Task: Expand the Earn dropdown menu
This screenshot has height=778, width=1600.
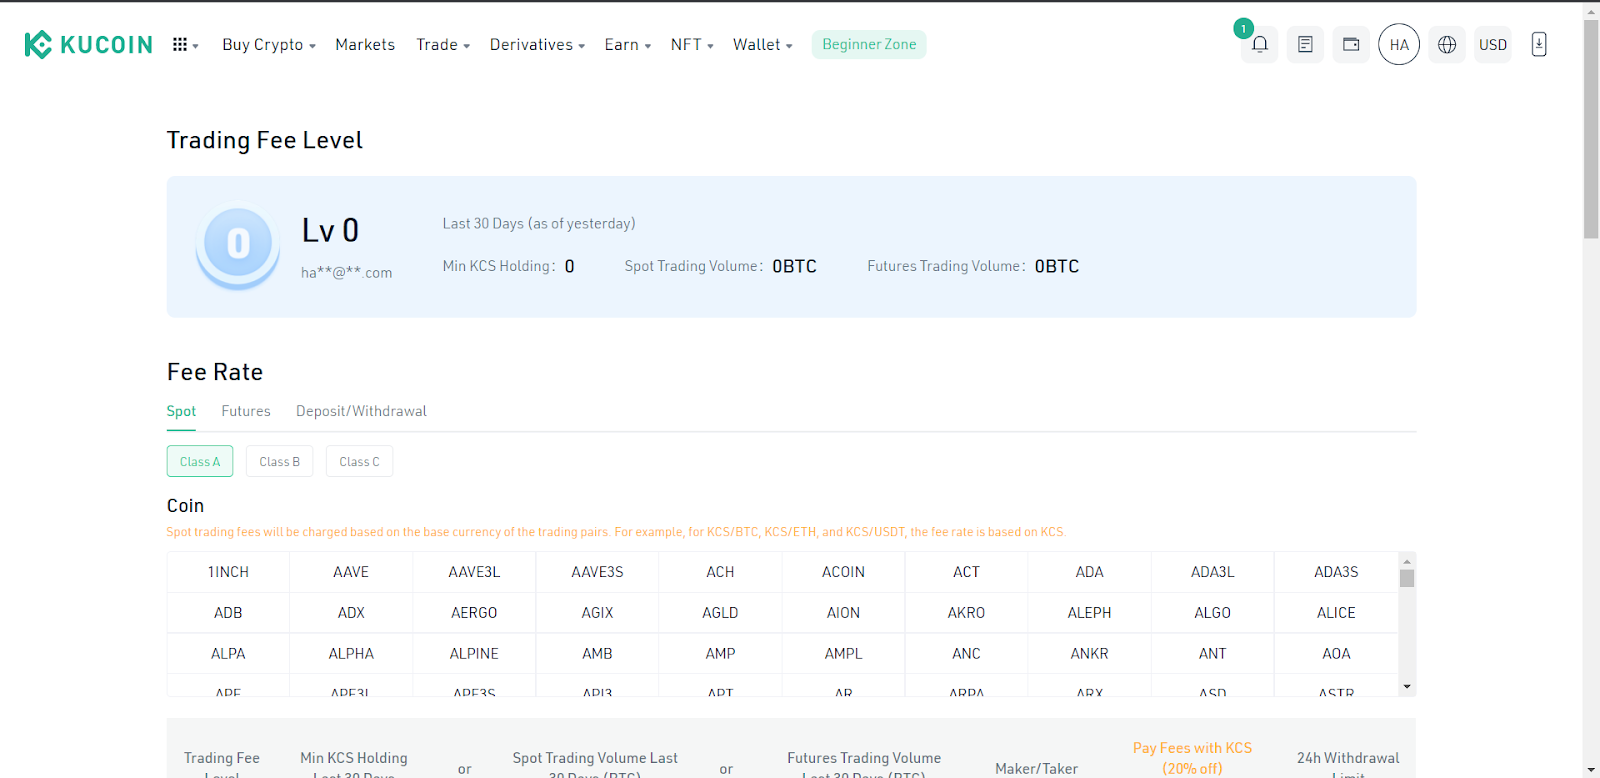Action: click(x=628, y=45)
